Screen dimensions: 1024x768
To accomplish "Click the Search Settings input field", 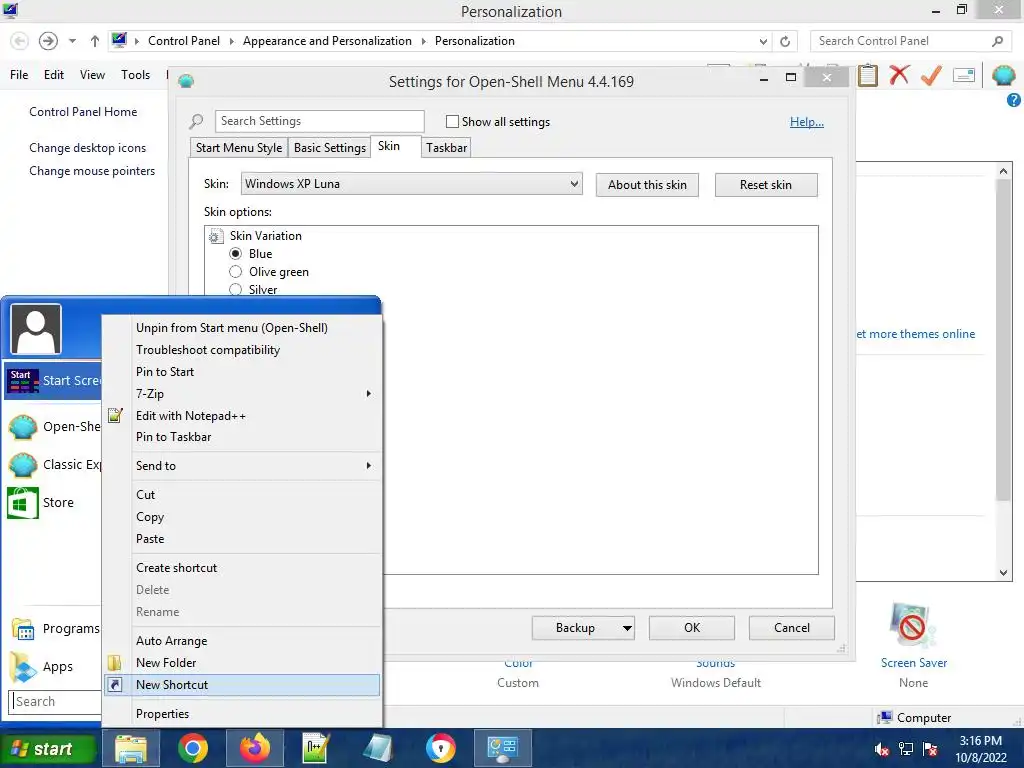I will [319, 121].
